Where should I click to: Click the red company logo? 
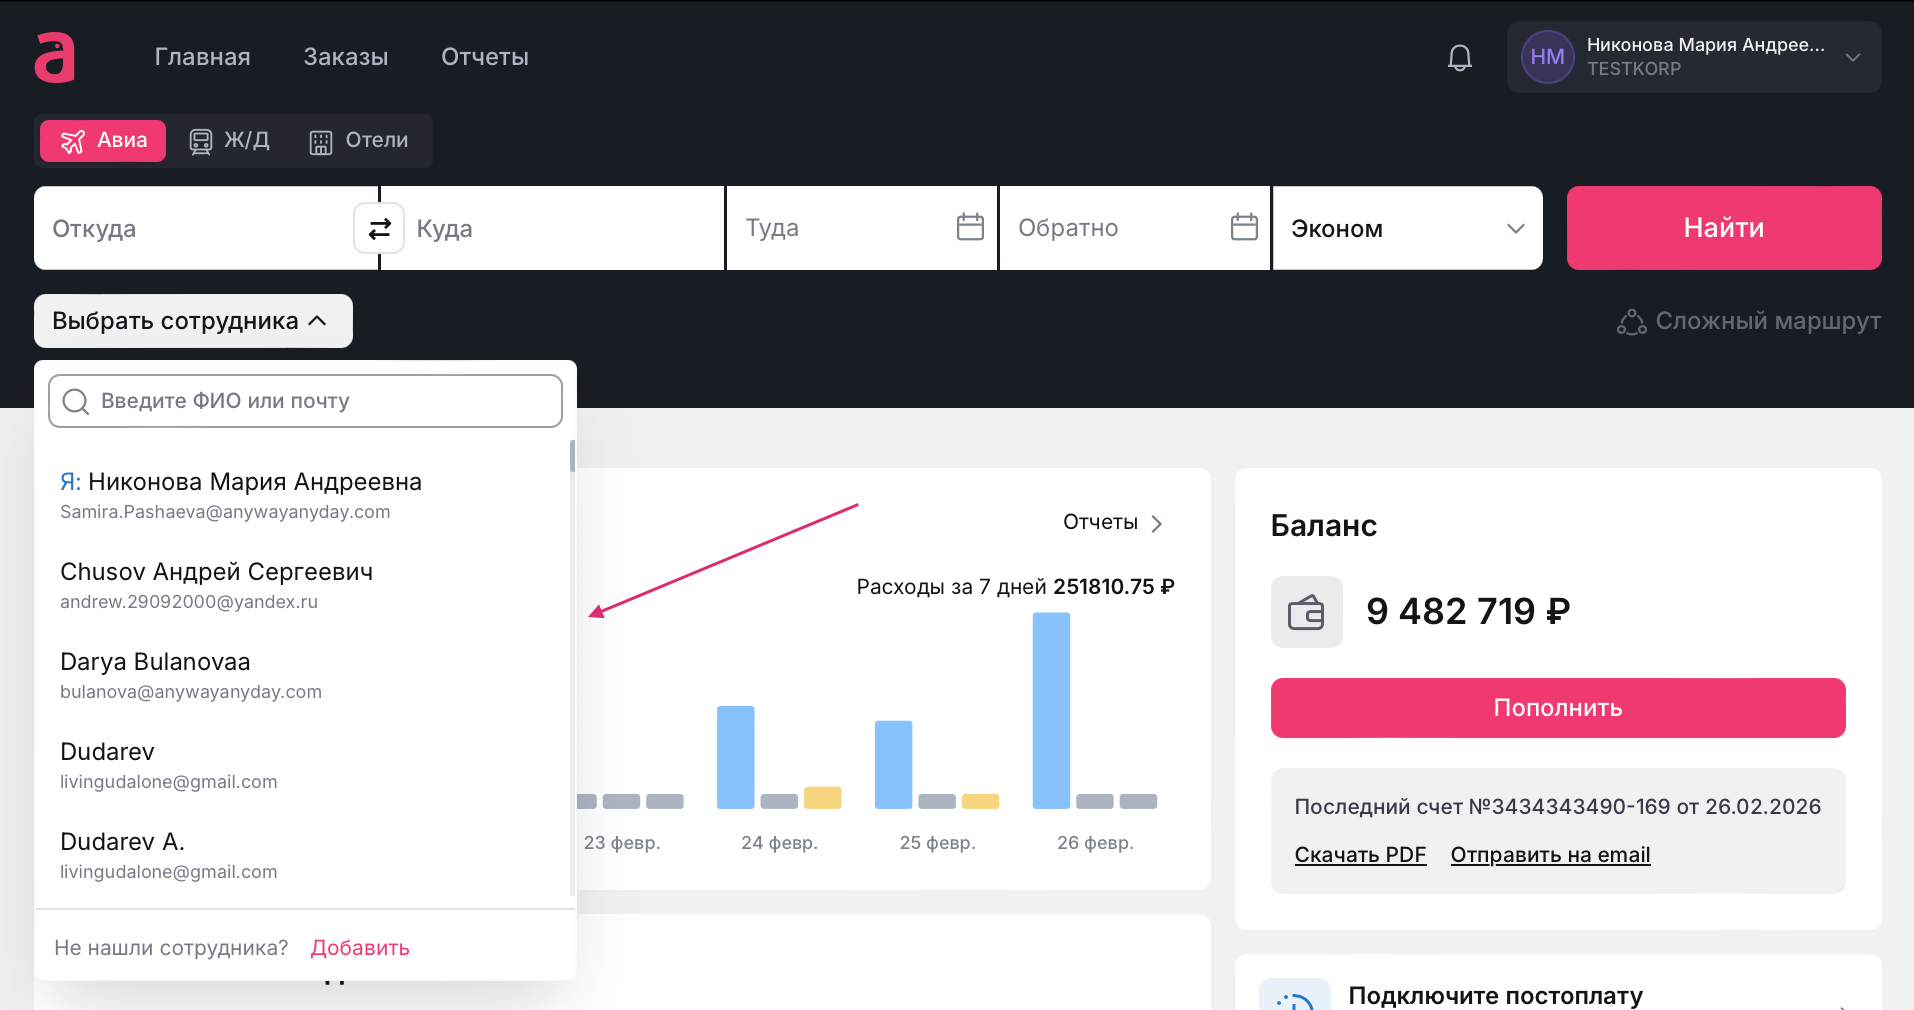coord(55,57)
